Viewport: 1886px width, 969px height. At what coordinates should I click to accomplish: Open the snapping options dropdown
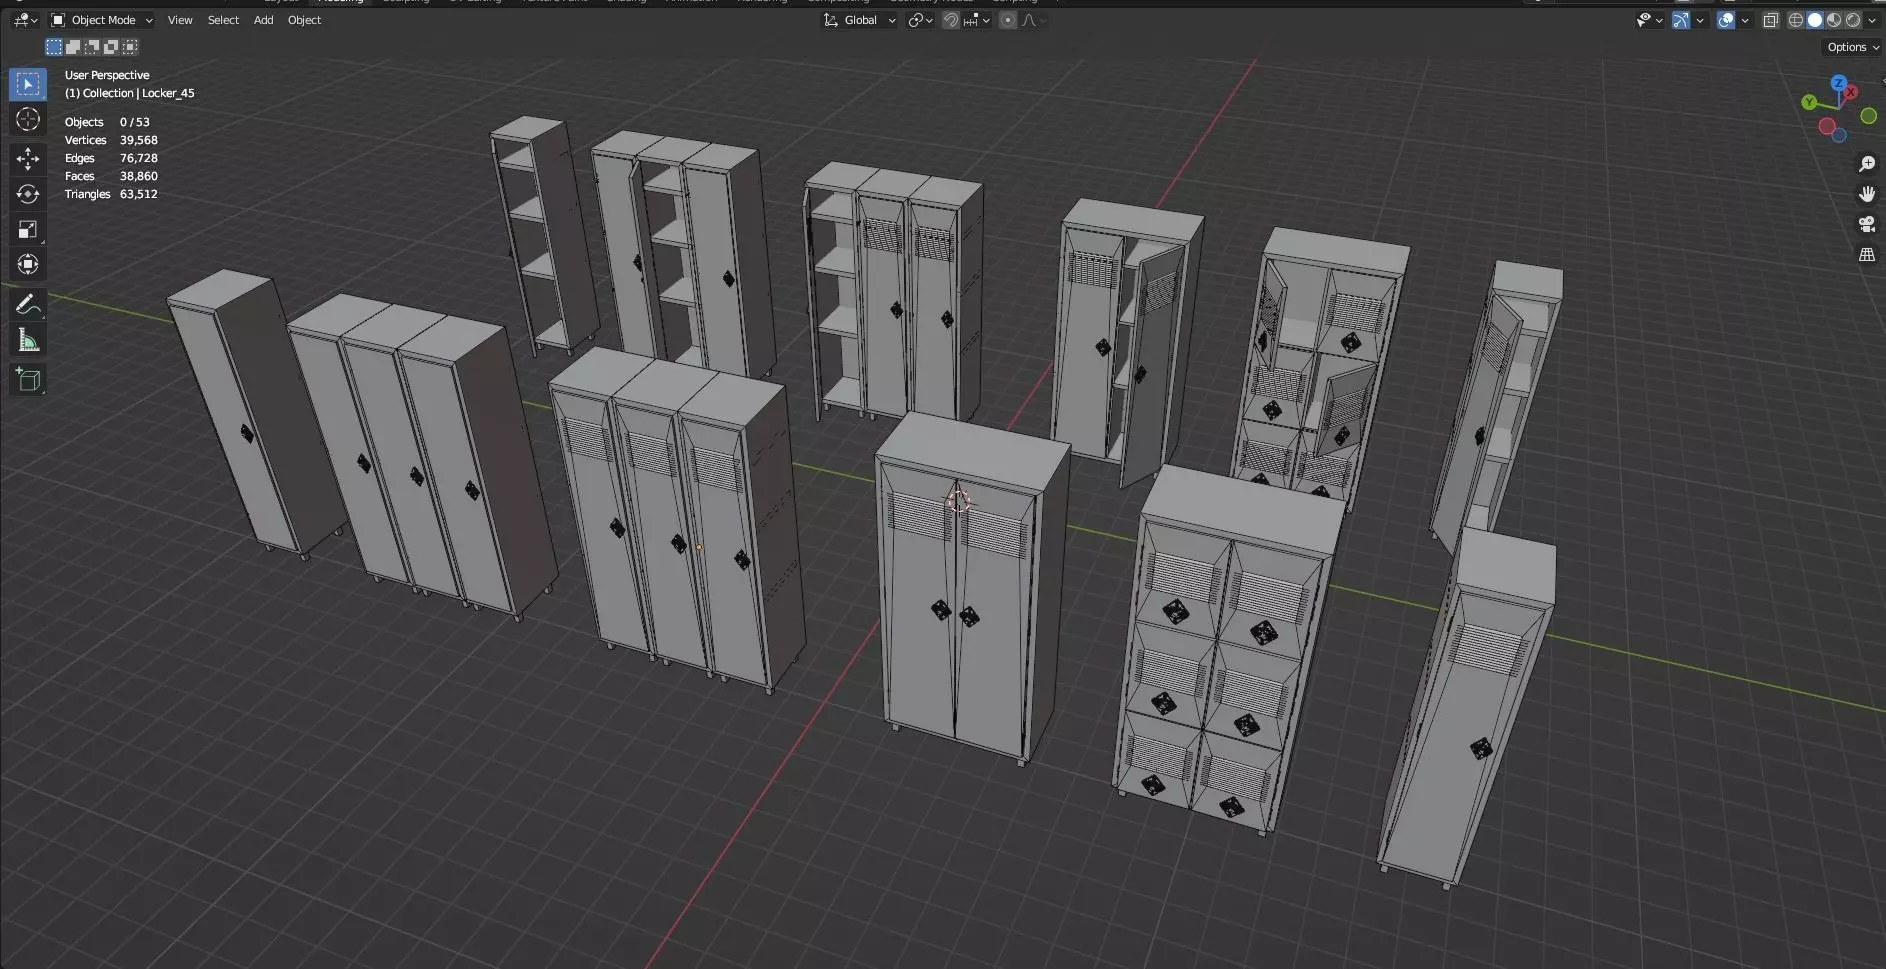pyautogui.click(x=976, y=20)
